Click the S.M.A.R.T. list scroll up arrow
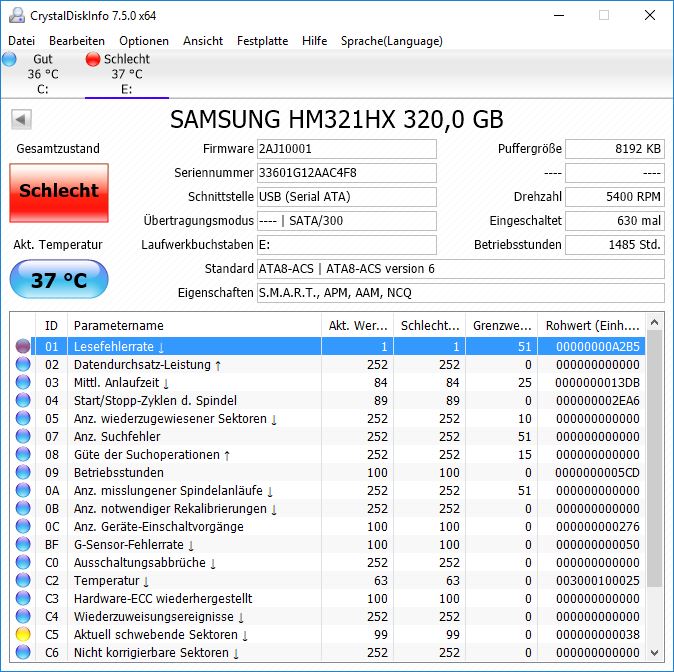The image size is (674, 672). pyautogui.click(x=655, y=322)
